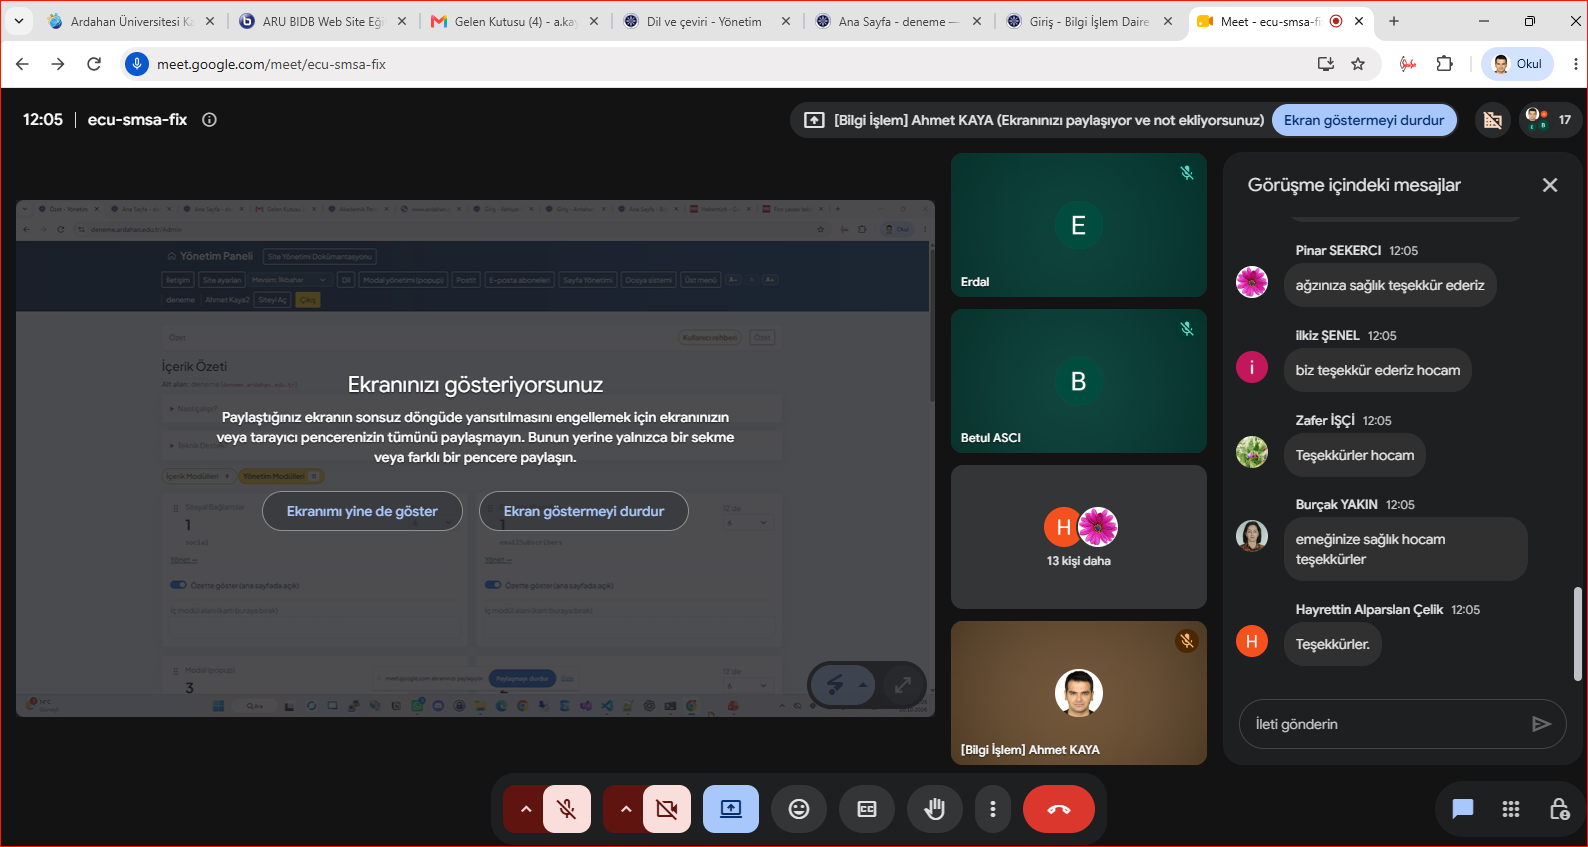Image resolution: width=1588 pixels, height=847 pixels.
Task: Leave the call with the red hang-up button
Action: pos(1059,809)
